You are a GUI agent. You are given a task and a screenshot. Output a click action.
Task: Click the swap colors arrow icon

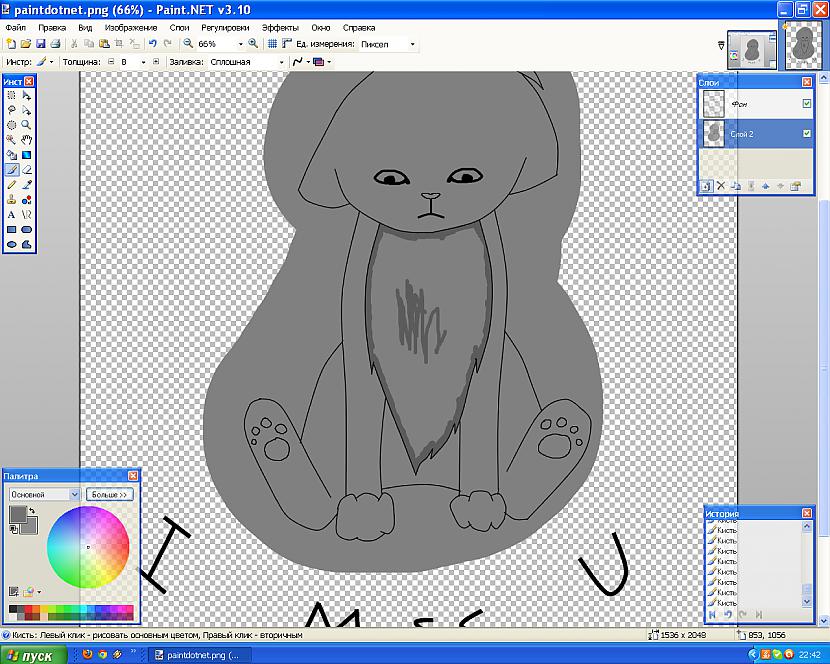pos(32,510)
